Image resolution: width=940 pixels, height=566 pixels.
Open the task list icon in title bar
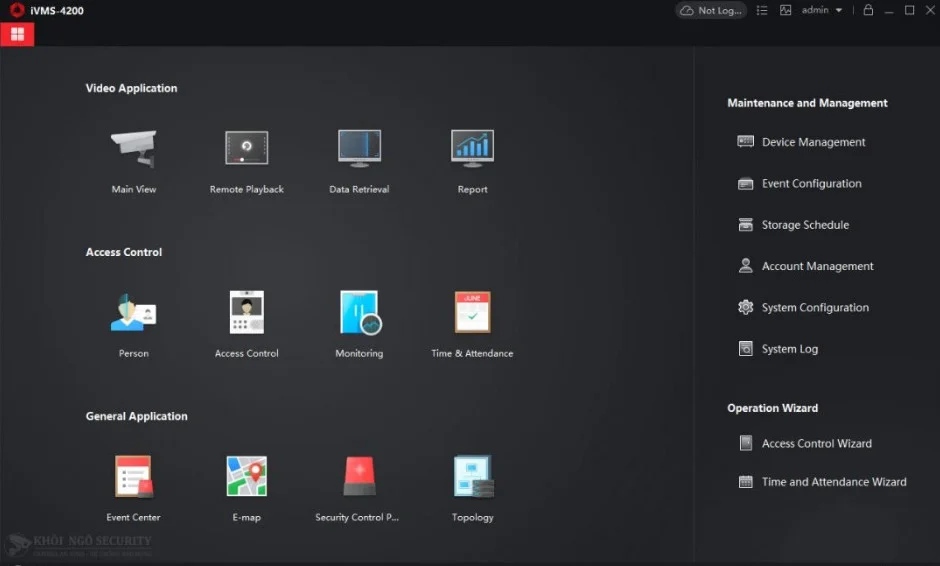click(x=762, y=10)
